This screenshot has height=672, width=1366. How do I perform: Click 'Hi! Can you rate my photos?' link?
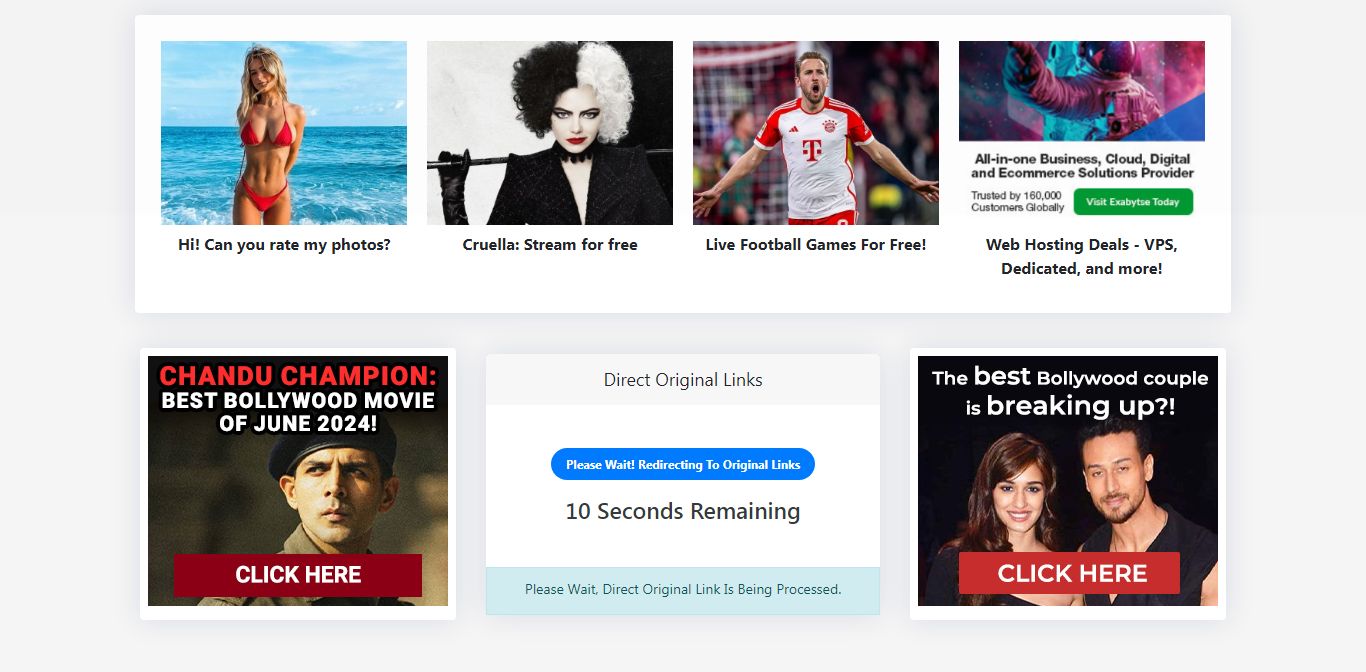284,244
